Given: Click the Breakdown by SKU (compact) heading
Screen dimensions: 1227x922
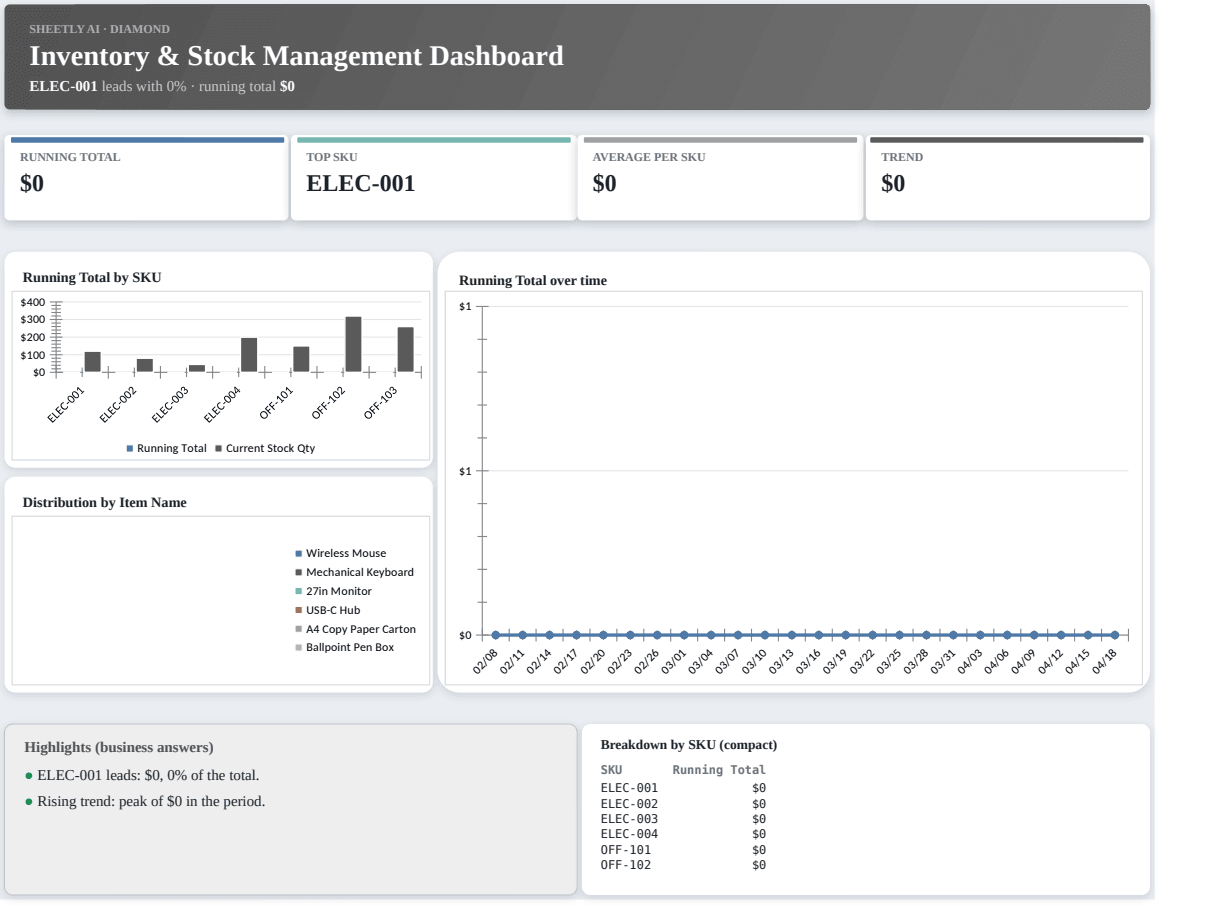Looking at the screenshot, I should tap(689, 745).
